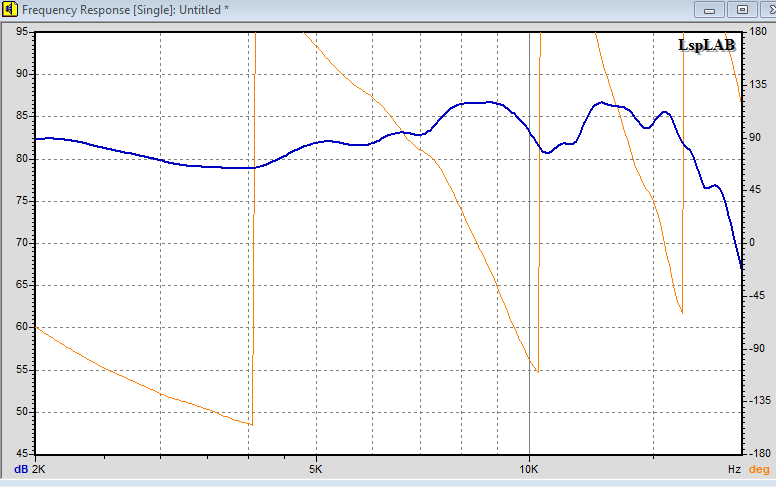Click the '0' degree axis value
Screen dimensions: 776x487
click(752, 243)
